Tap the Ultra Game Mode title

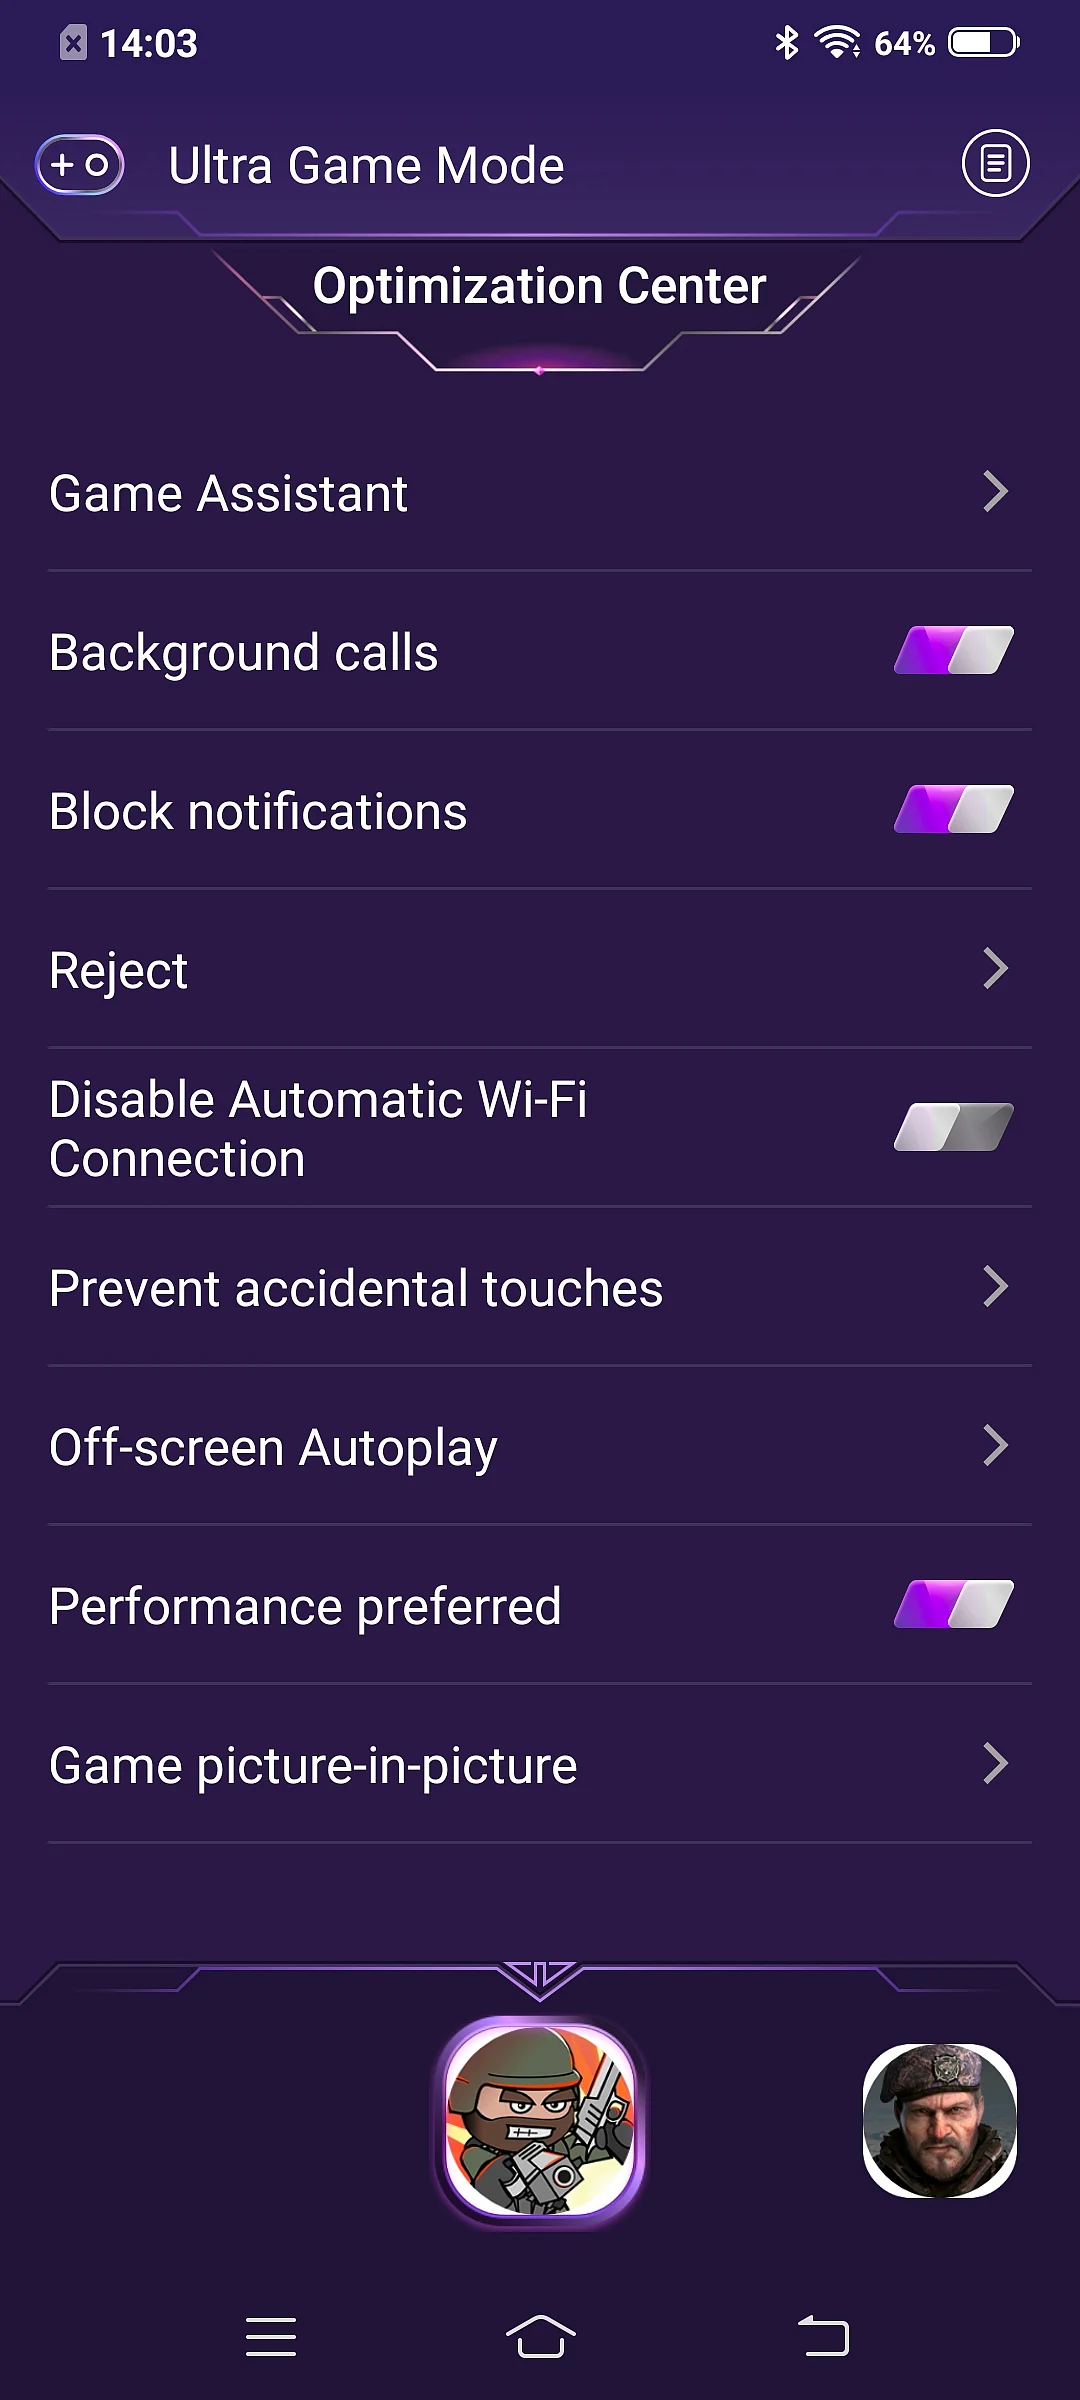366,165
